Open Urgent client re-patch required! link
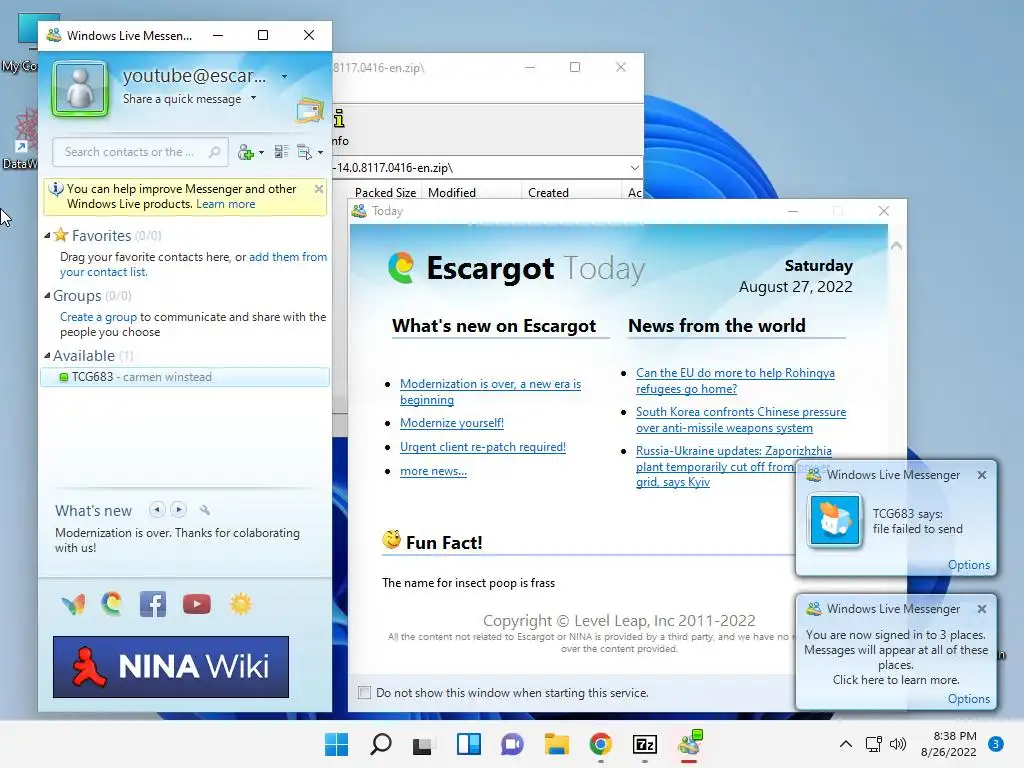This screenshot has height=768, width=1024. tap(483, 447)
